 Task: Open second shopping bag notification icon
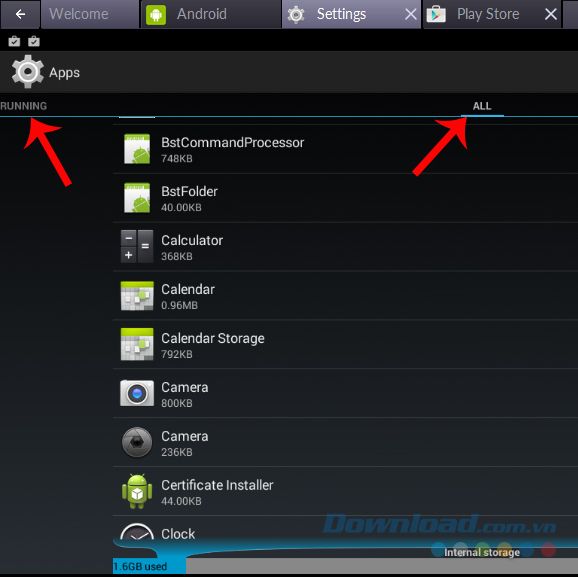(34, 41)
